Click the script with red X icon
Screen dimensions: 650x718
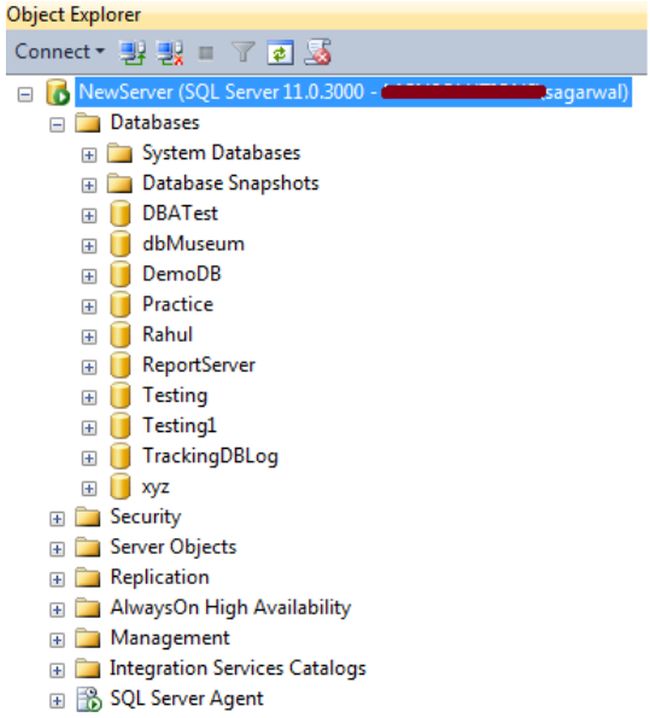[318, 52]
